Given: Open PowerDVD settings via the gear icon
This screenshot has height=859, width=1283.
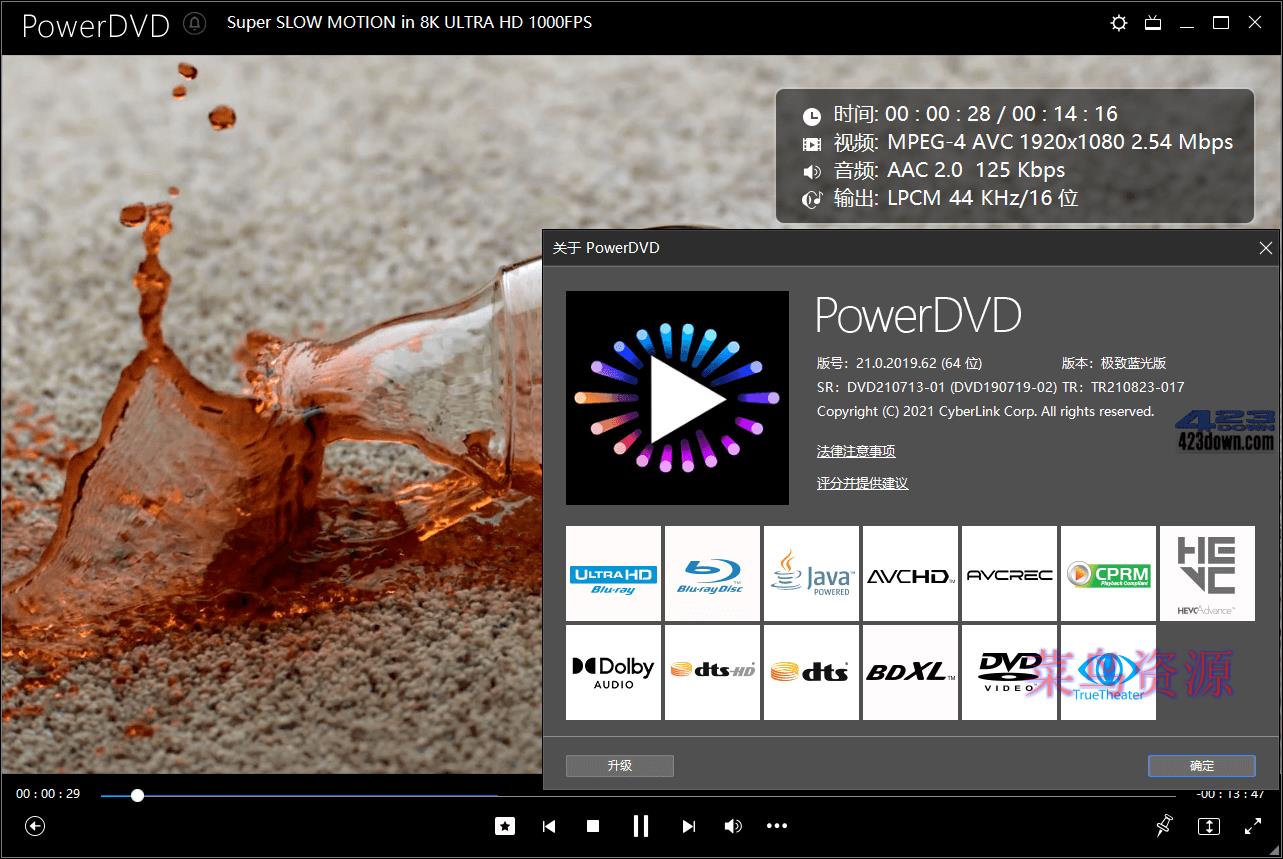Looking at the screenshot, I should (1117, 22).
